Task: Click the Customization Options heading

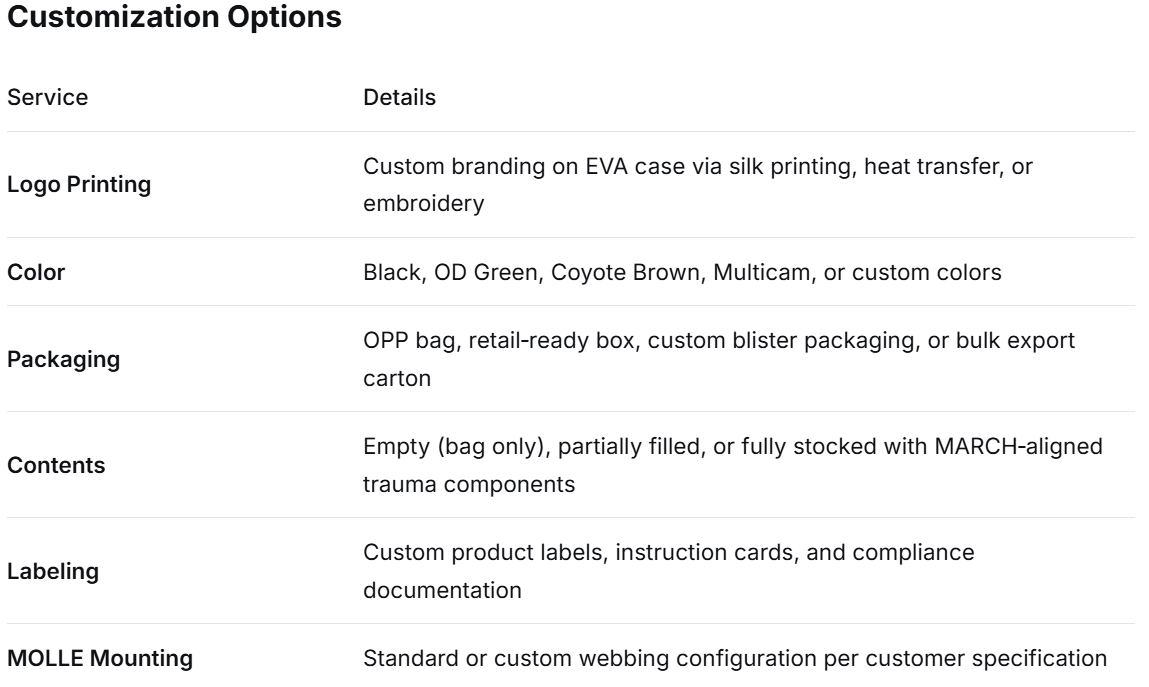Action: [x=174, y=17]
